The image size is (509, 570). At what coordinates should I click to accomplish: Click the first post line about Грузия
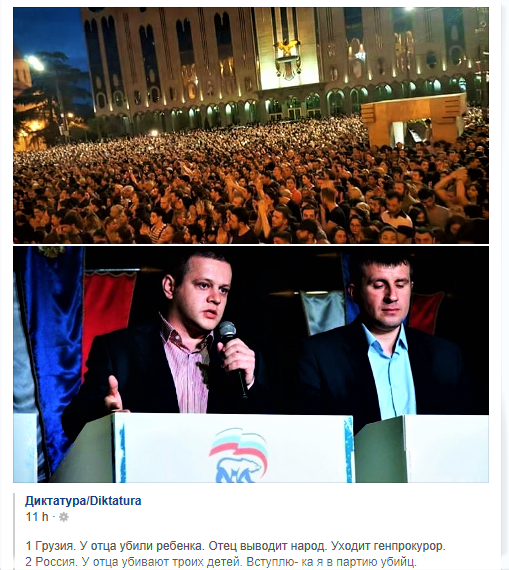coord(236,546)
